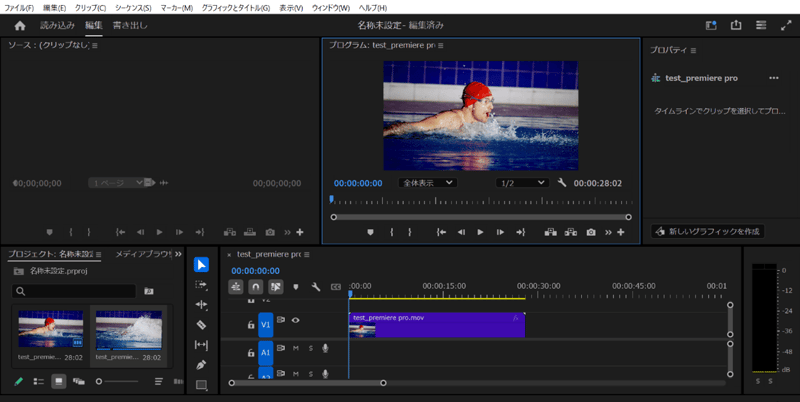This screenshot has width=800, height=402.
Task: Click 新しいグラフィックを作成 button
Action: click(706, 231)
